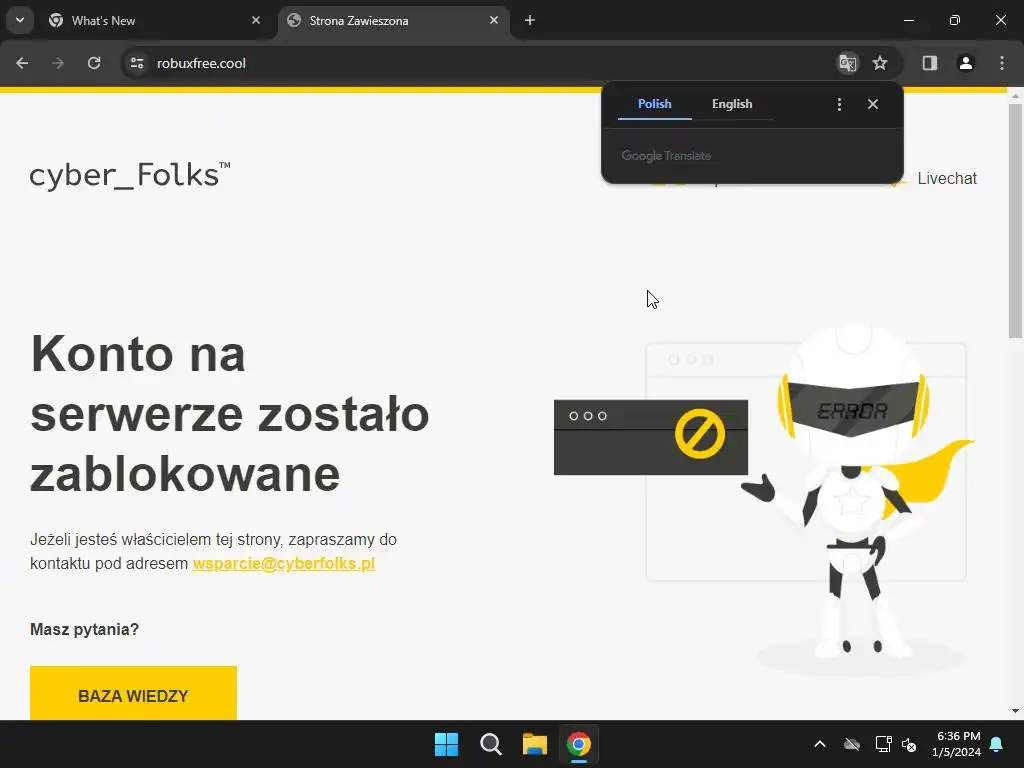Show hidden system tray icons chevron
The image size is (1024, 768).
820,744
